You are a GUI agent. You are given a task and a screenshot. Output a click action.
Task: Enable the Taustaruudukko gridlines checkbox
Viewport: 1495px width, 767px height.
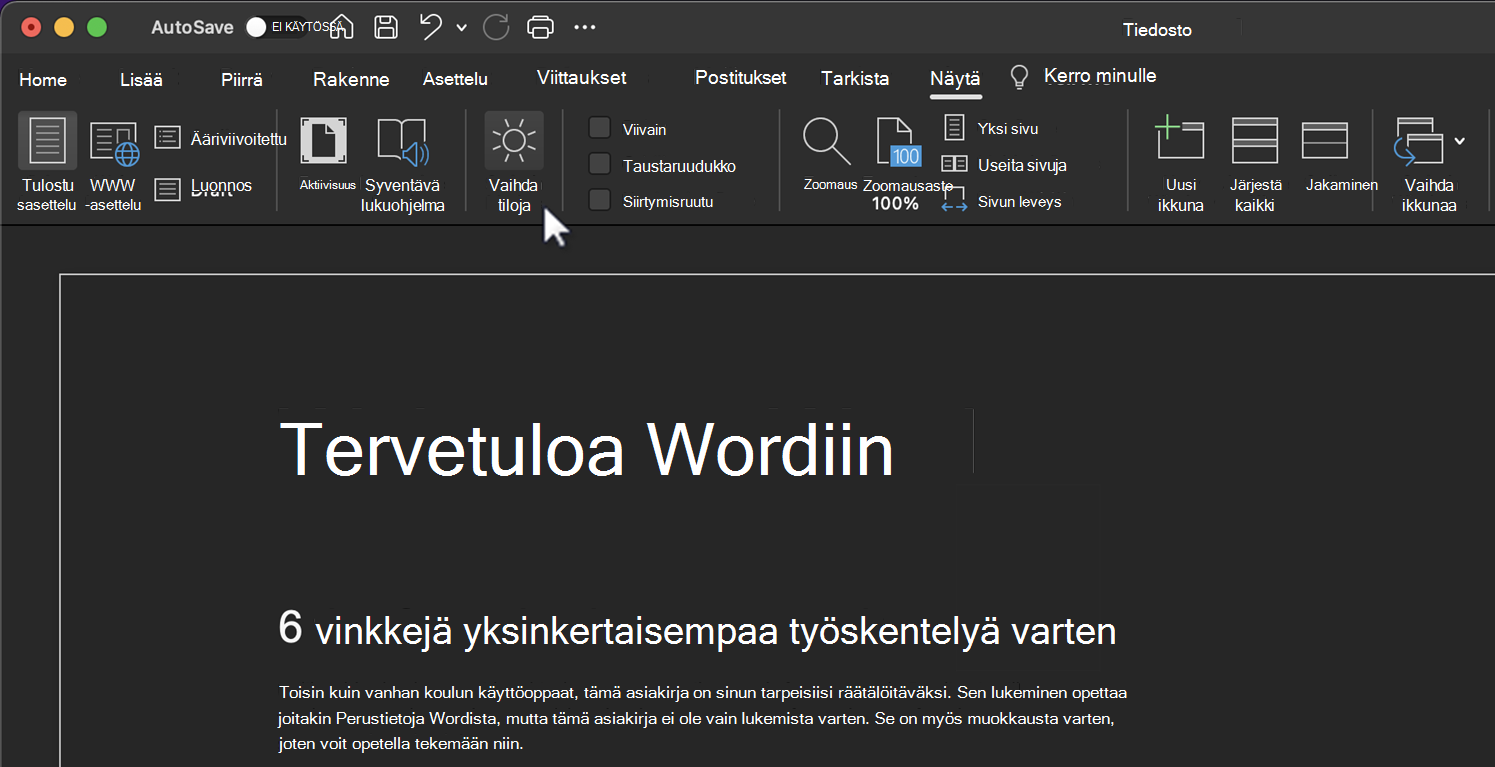point(600,164)
